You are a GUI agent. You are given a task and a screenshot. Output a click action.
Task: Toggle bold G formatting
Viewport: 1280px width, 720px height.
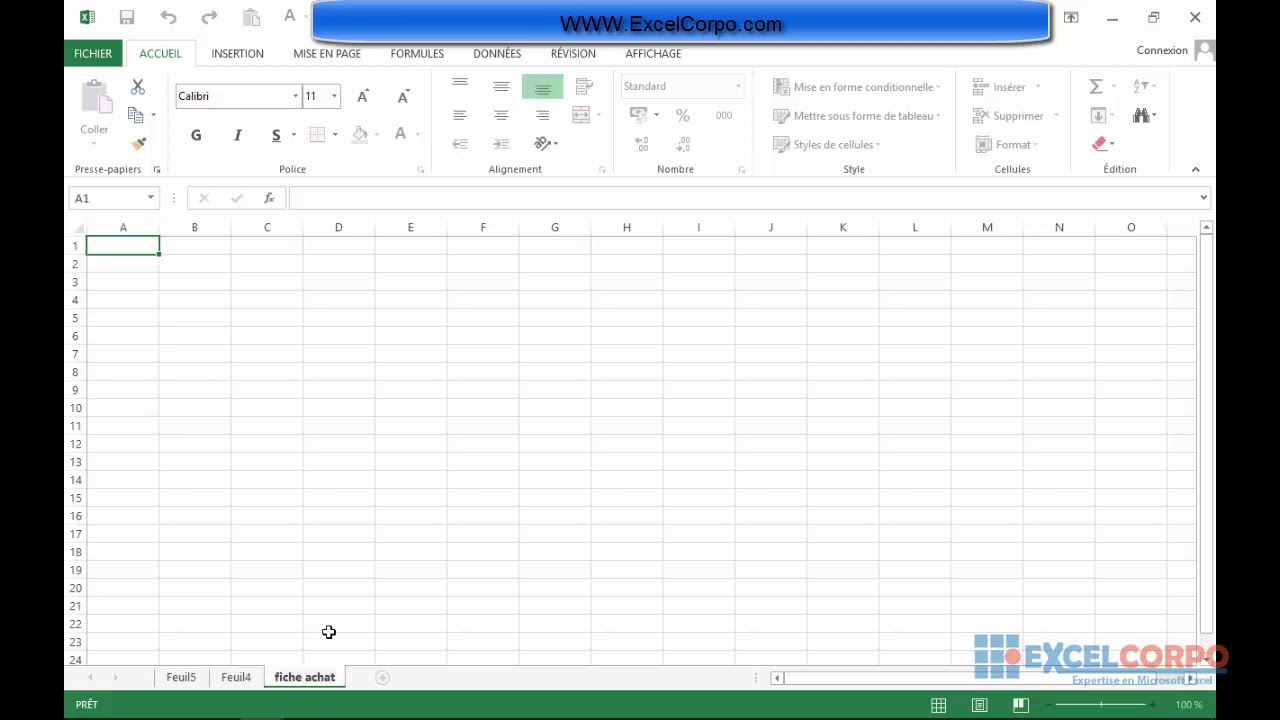(196, 135)
